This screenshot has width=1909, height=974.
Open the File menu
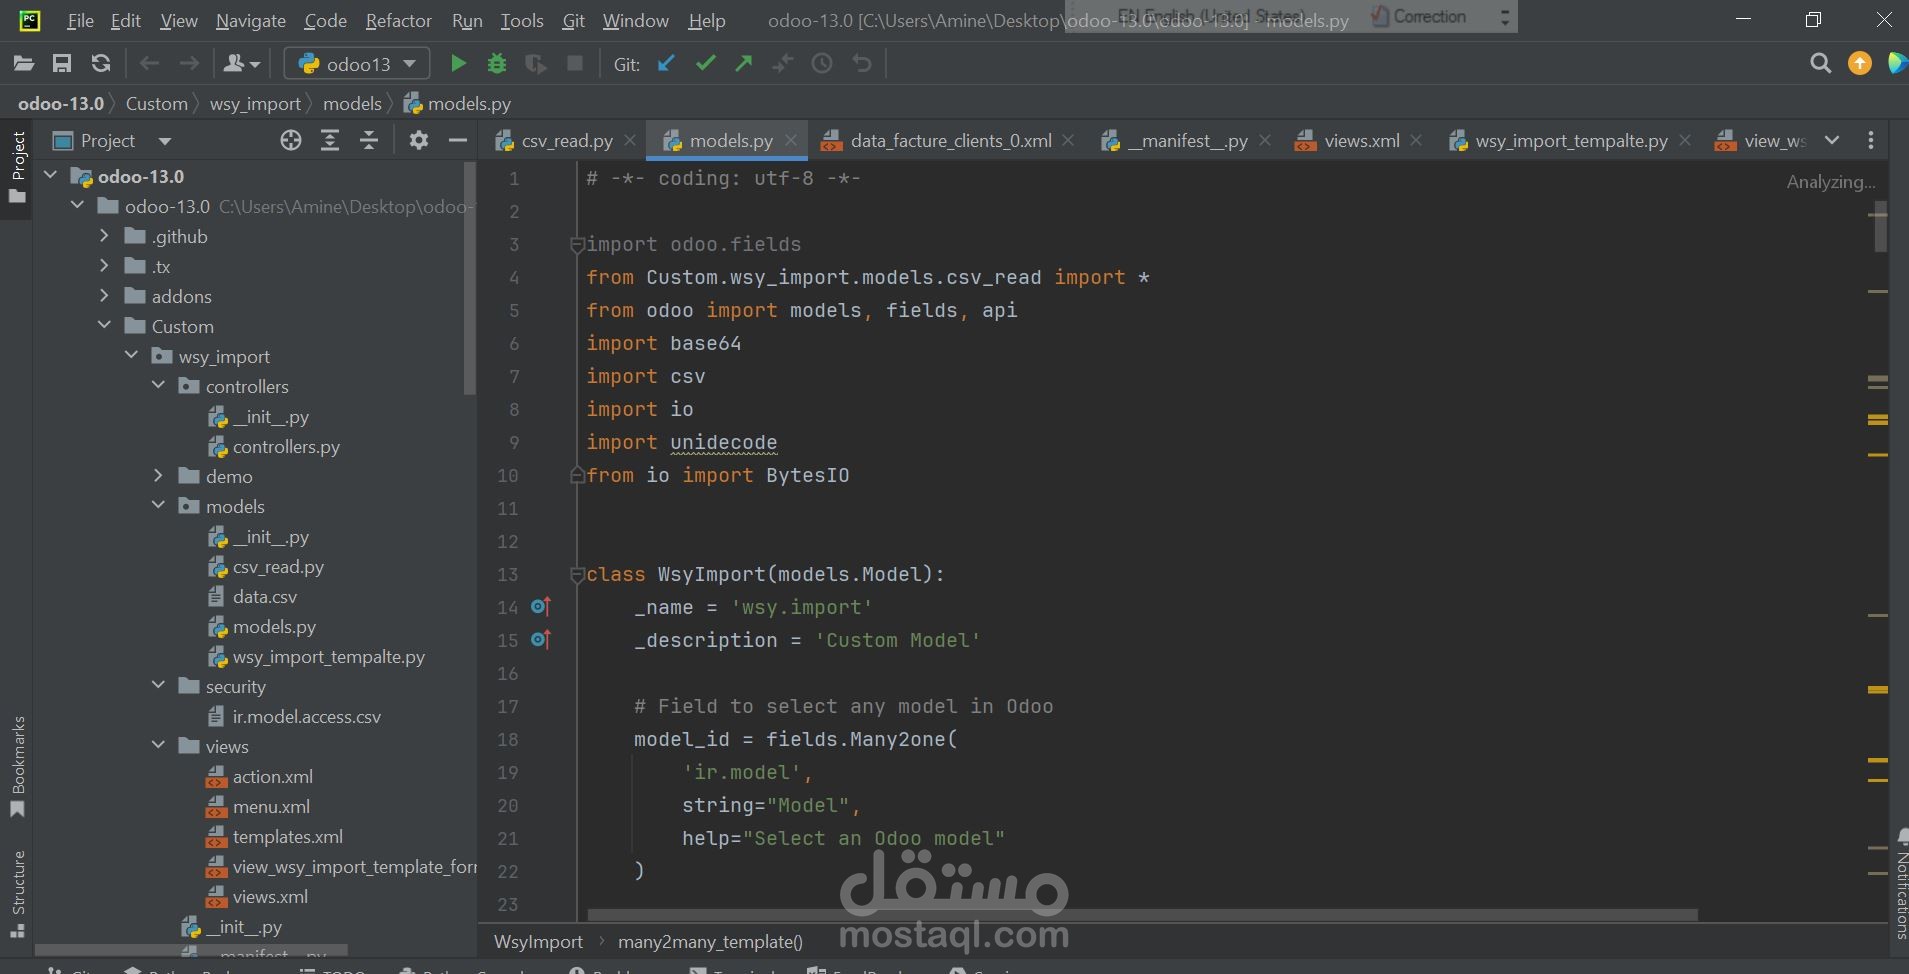80,20
